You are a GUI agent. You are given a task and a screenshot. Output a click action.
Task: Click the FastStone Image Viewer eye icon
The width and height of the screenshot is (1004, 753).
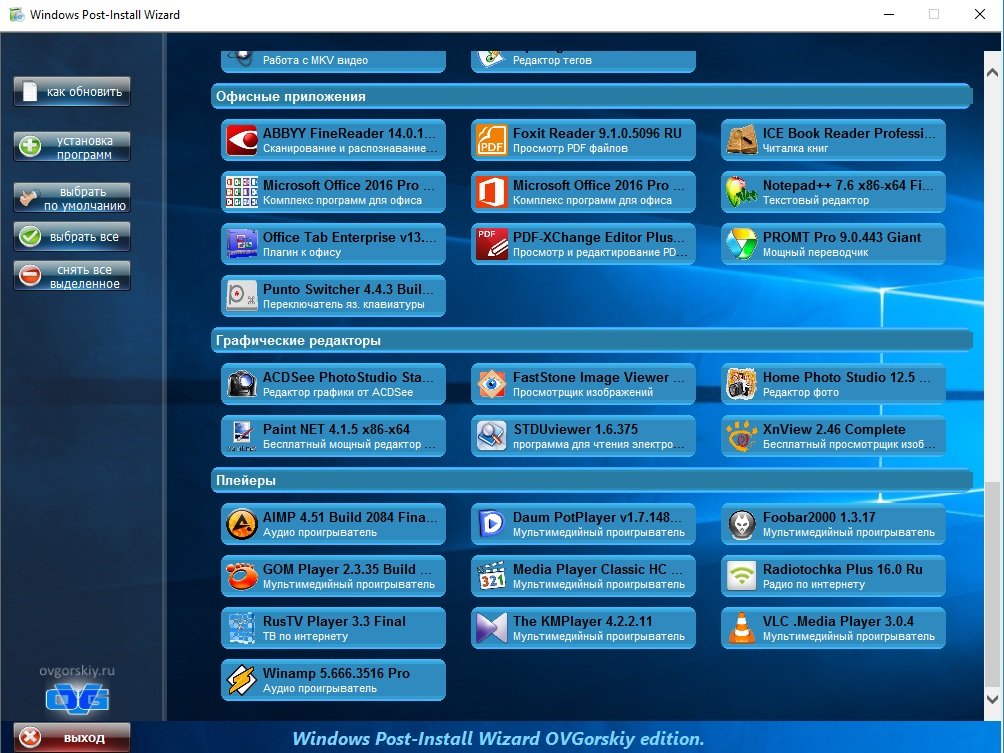[492, 384]
